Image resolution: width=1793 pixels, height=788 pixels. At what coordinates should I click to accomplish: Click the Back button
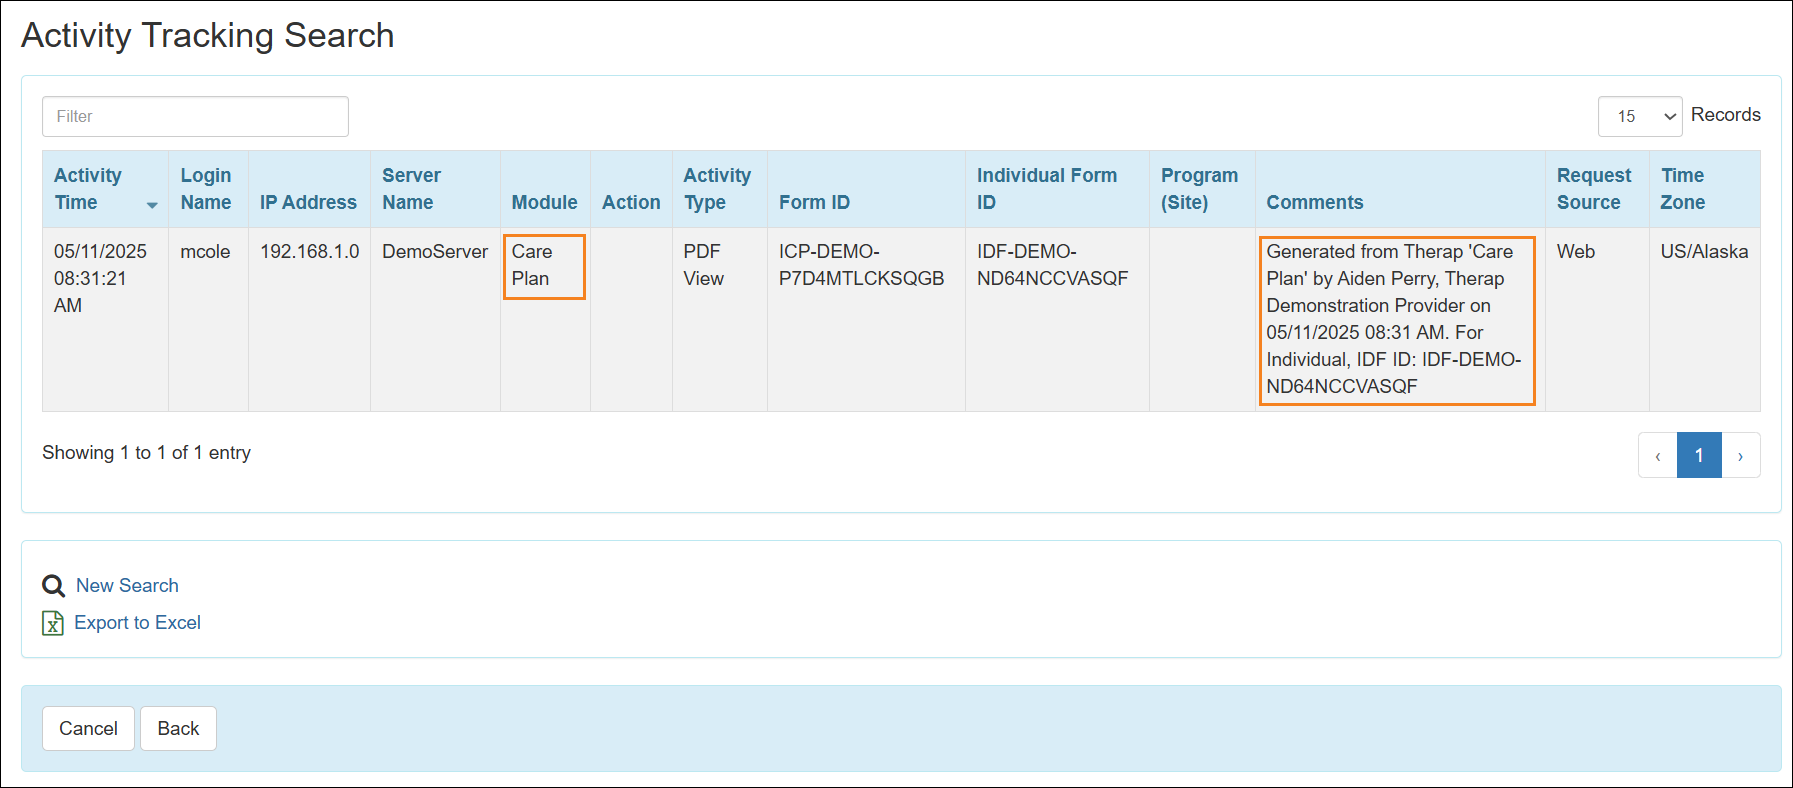click(178, 728)
